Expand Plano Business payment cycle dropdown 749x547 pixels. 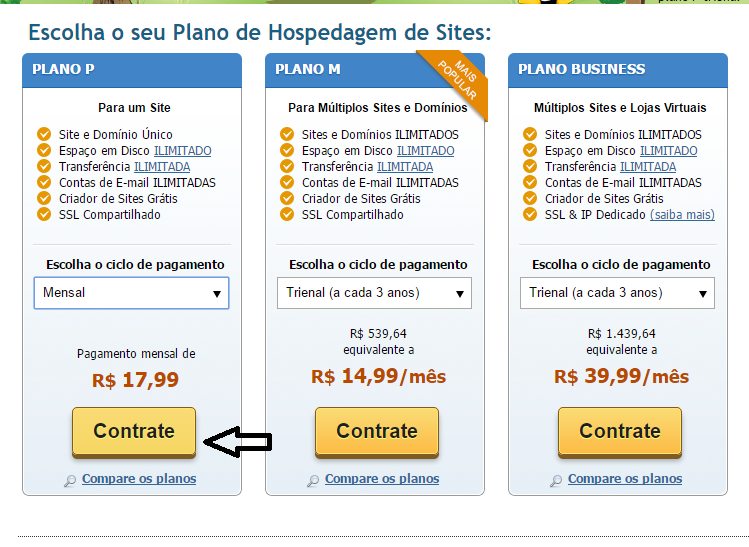[617, 293]
